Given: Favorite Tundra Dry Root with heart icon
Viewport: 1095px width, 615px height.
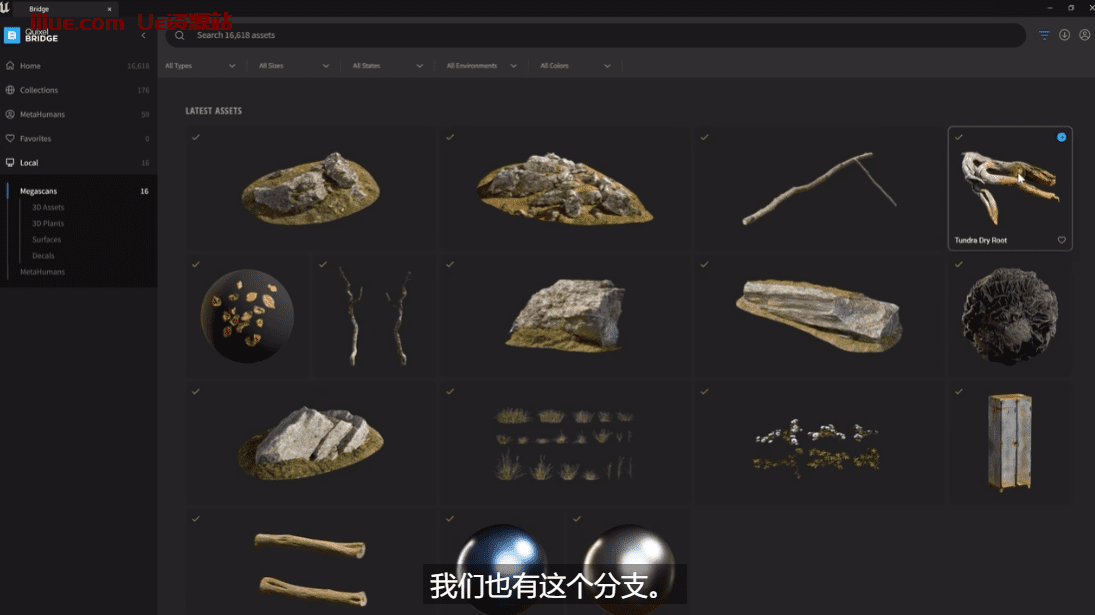Looking at the screenshot, I should click(x=1061, y=240).
